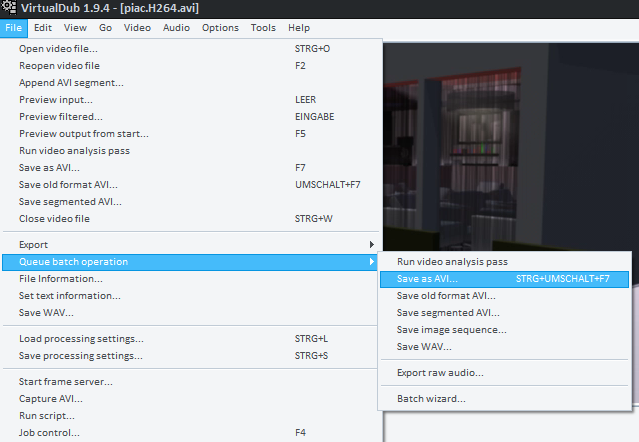Open the Go menu
639x442 pixels.
[x=105, y=28]
